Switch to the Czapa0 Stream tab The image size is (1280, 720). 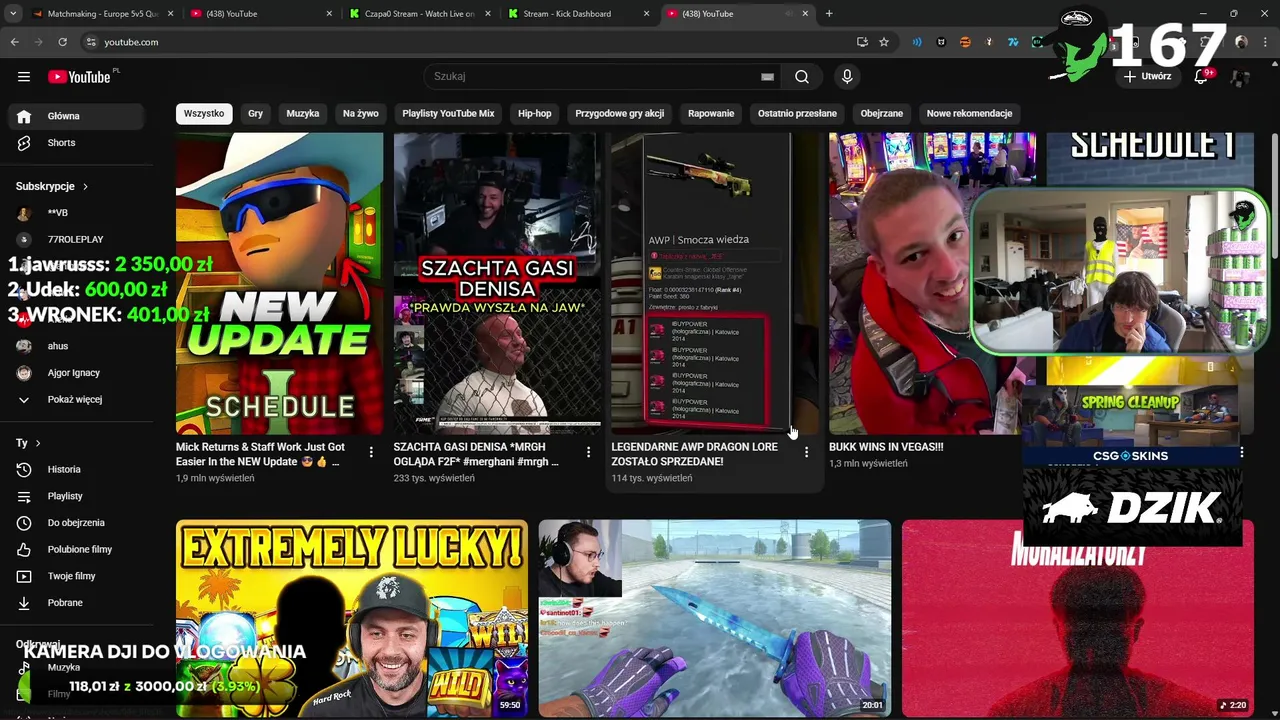tap(420, 14)
